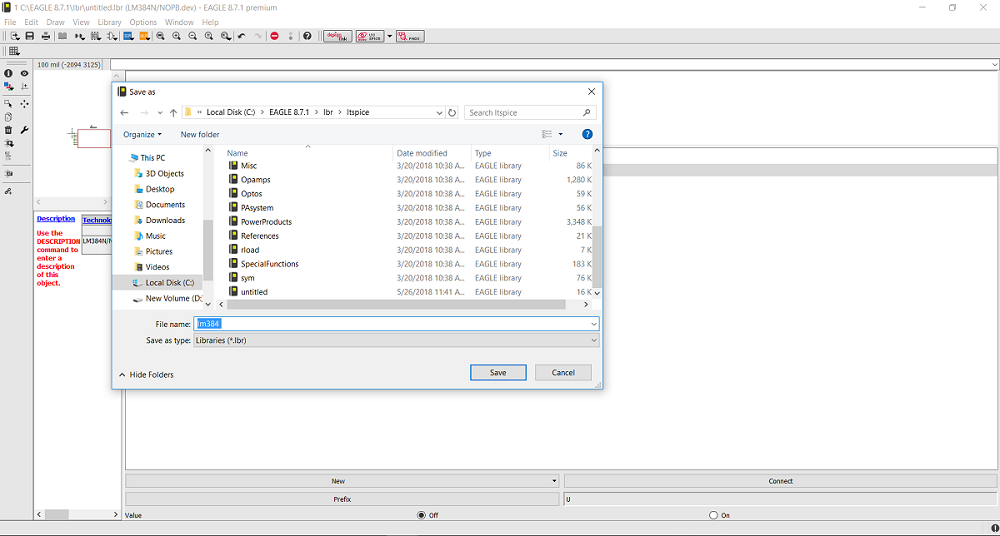
Task: Open the view options dropdown arrow
Action: click(x=561, y=134)
